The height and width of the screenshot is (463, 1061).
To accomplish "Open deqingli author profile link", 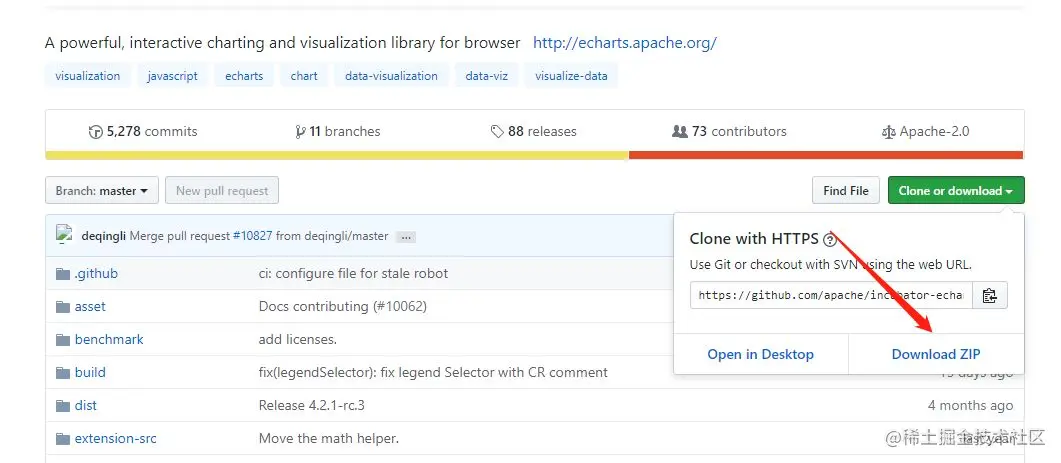I will click(x=104, y=236).
